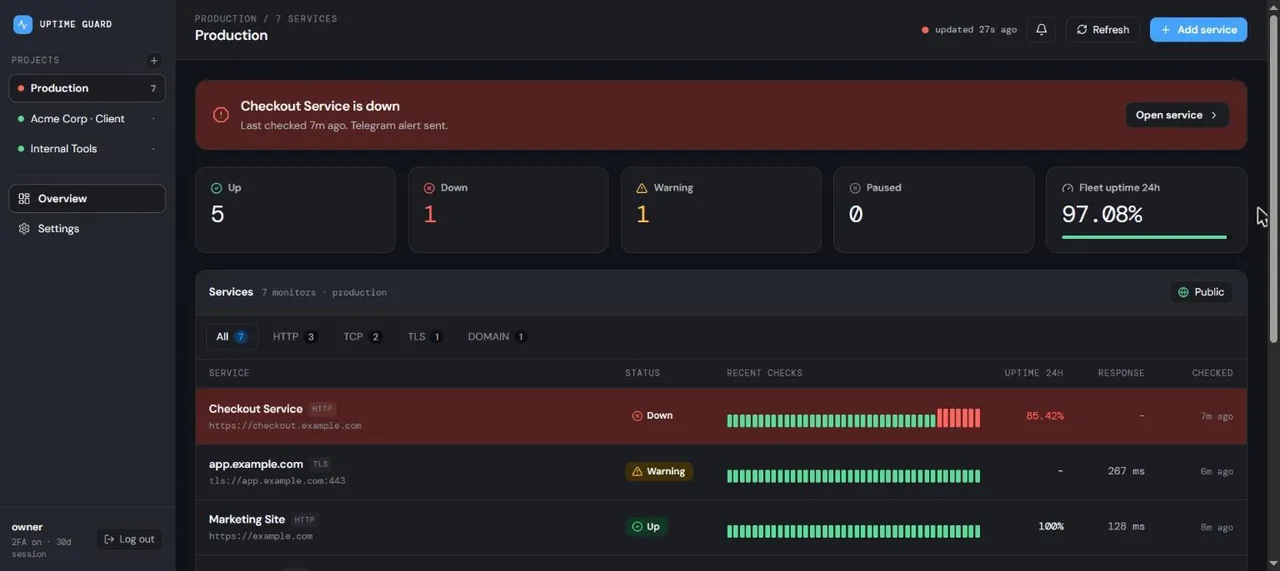
Task: Click the Warning stat card
Action: tap(721, 209)
